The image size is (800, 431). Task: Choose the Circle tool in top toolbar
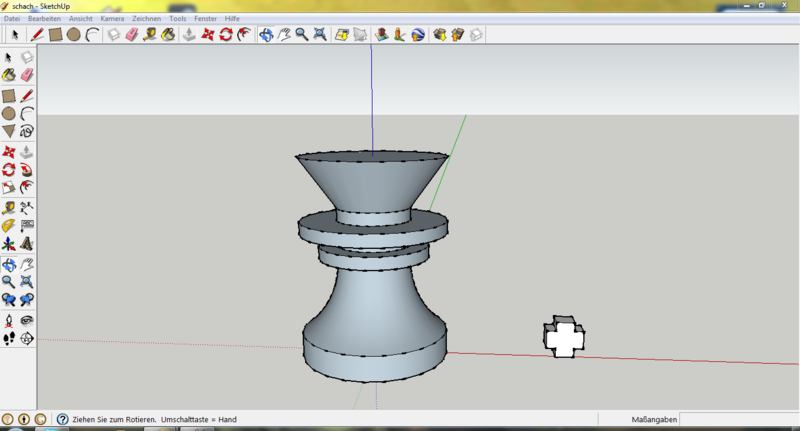[x=73, y=34]
